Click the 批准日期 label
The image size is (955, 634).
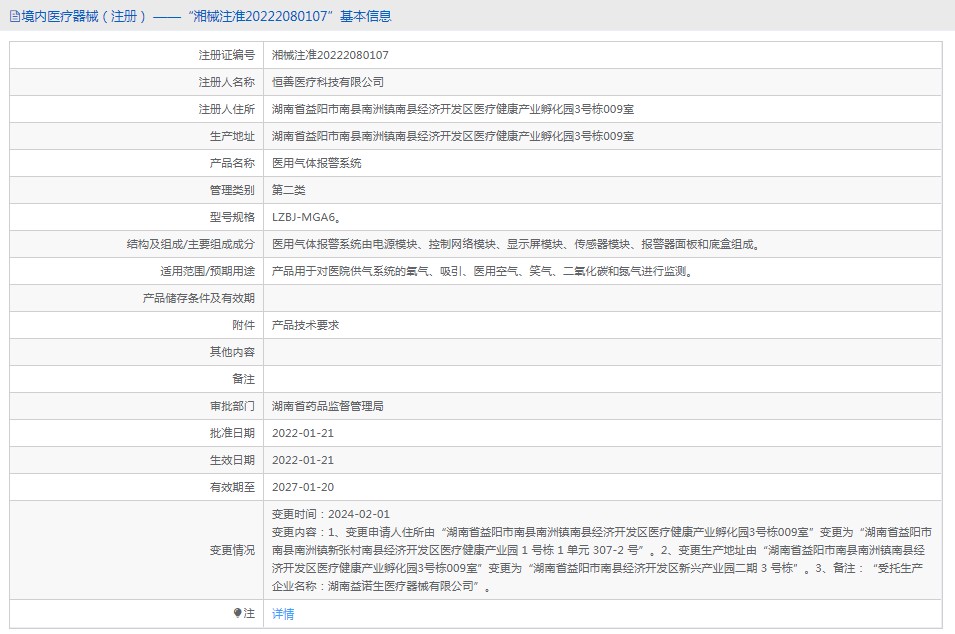[232, 433]
